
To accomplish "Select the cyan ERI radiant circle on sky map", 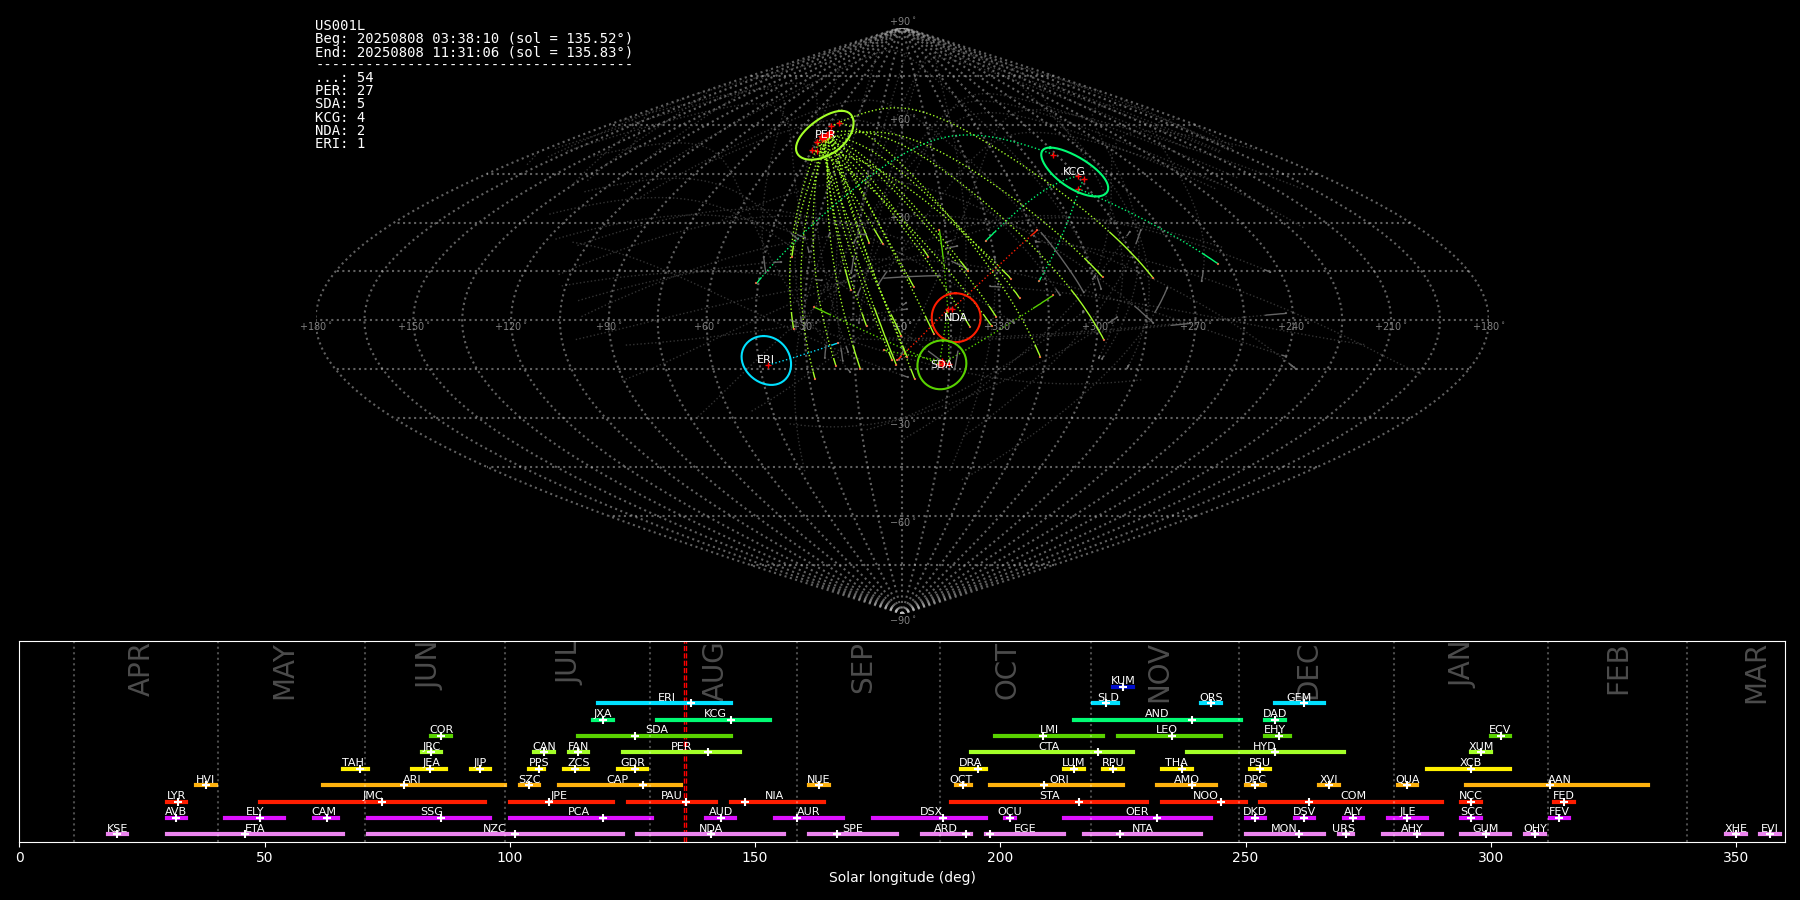I will pyautogui.click(x=766, y=360).
